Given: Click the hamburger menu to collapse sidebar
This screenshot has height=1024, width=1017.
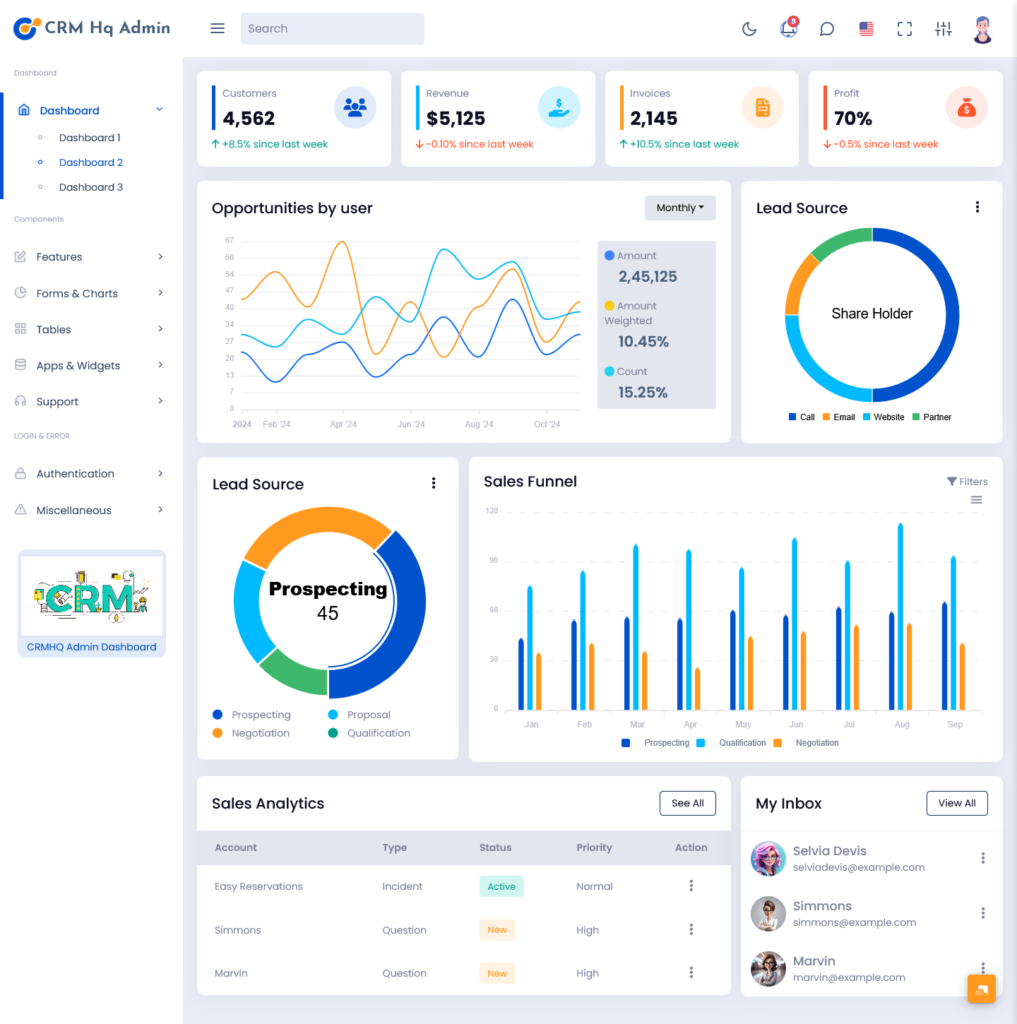Looking at the screenshot, I should click(x=217, y=28).
